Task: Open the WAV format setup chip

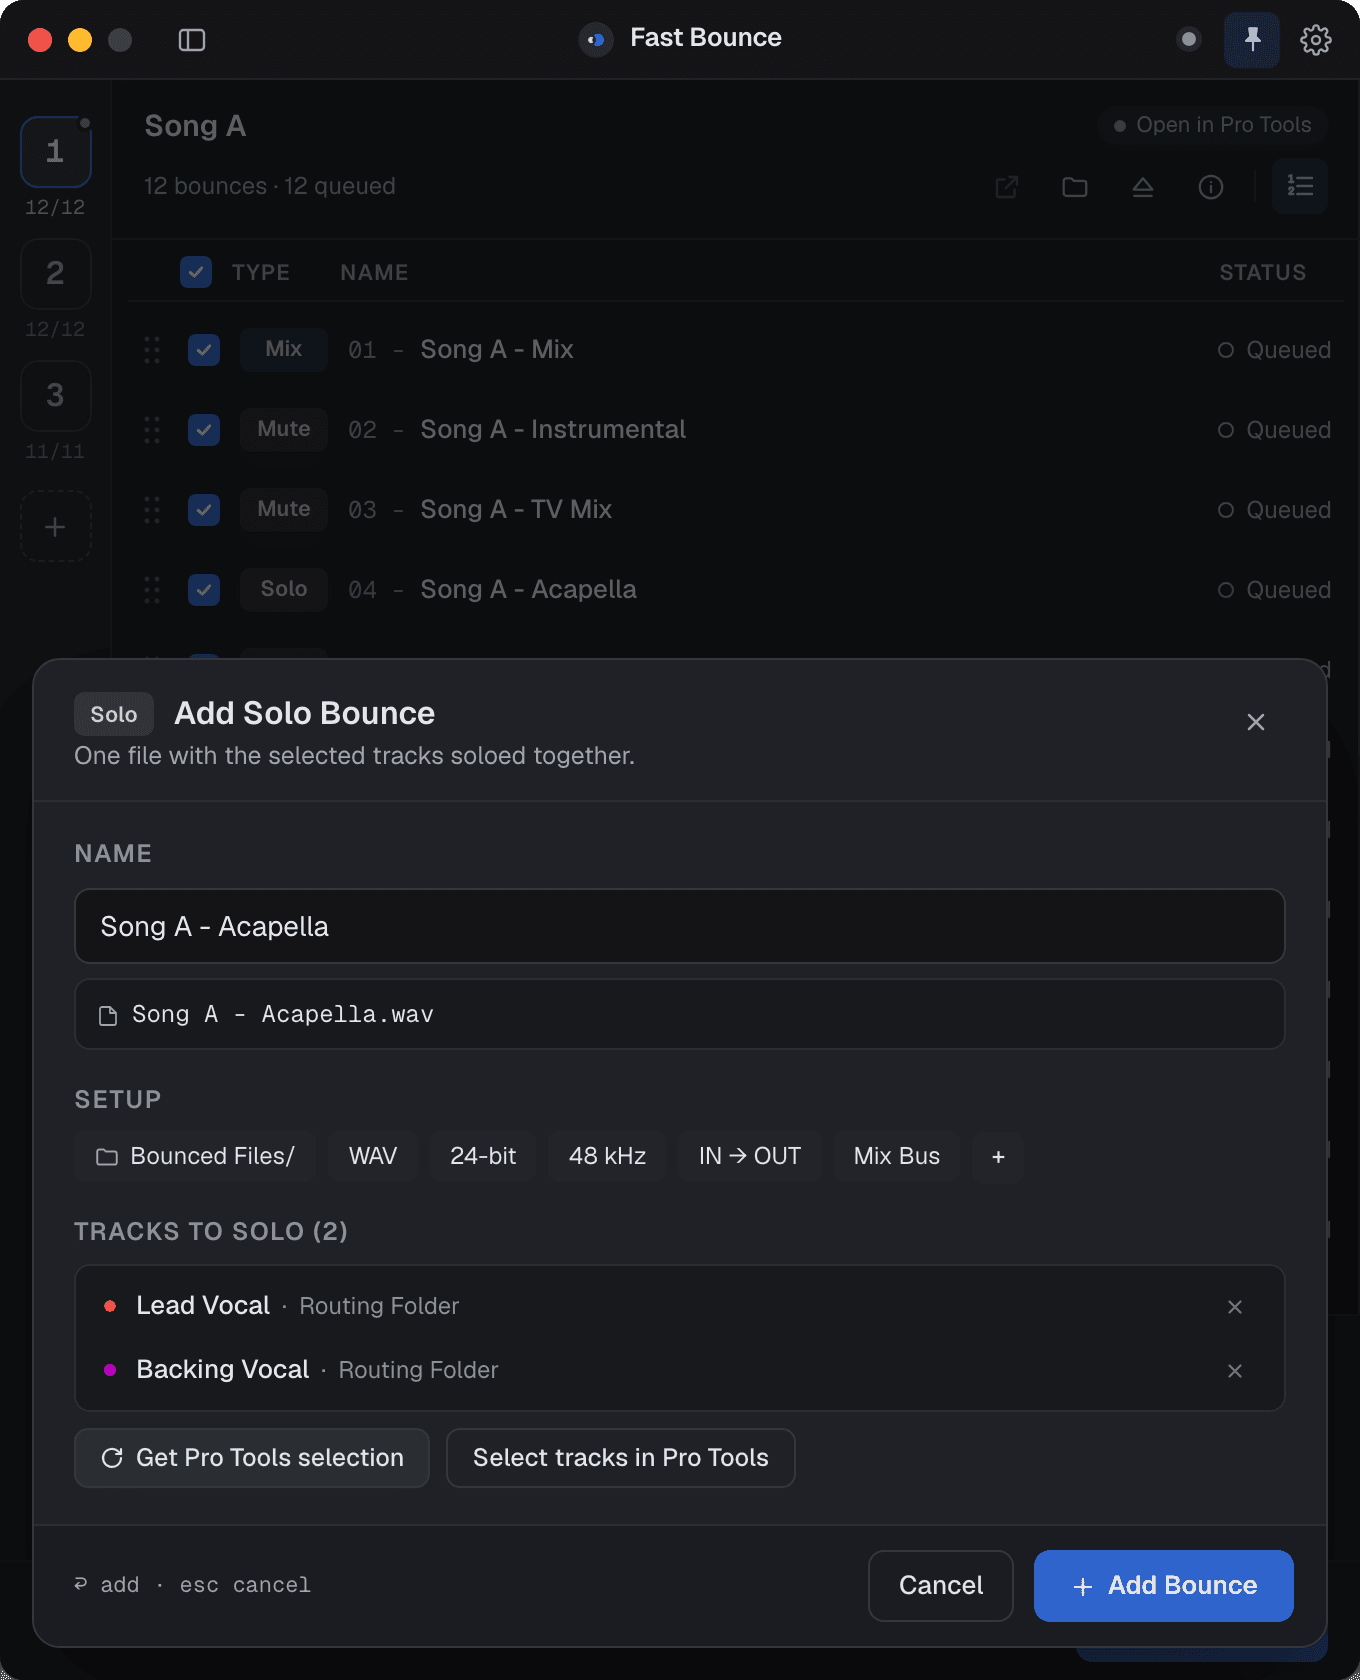Action: tap(373, 1157)
